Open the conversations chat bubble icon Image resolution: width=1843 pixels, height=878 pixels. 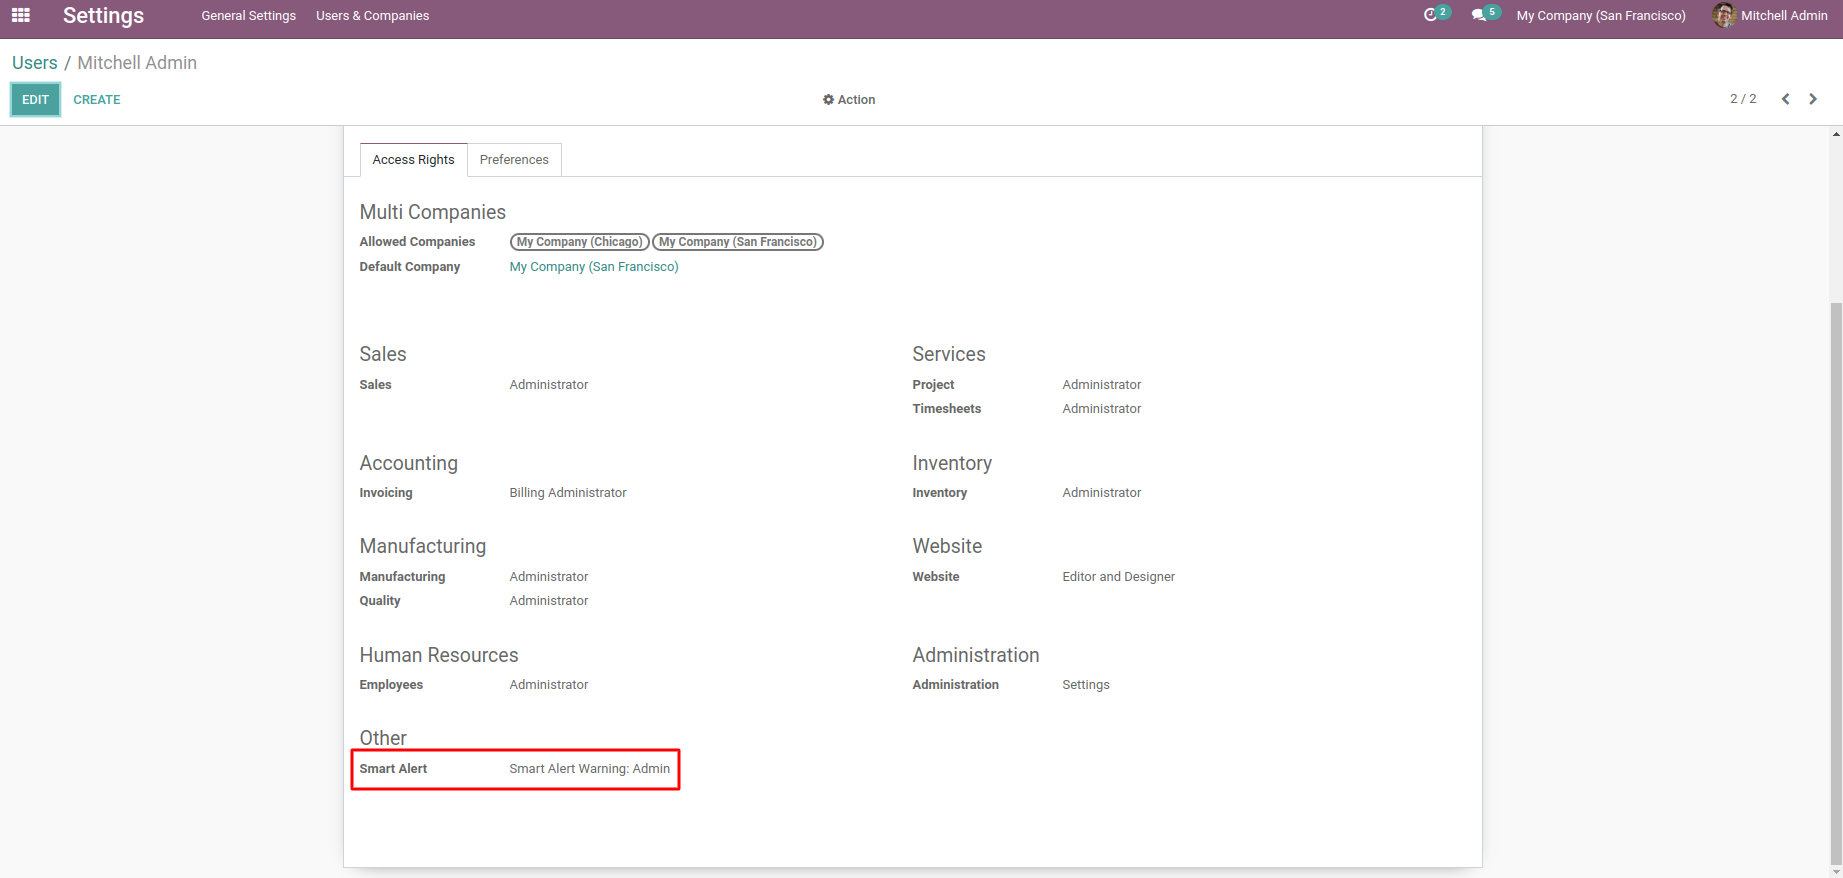(1479, 15)
